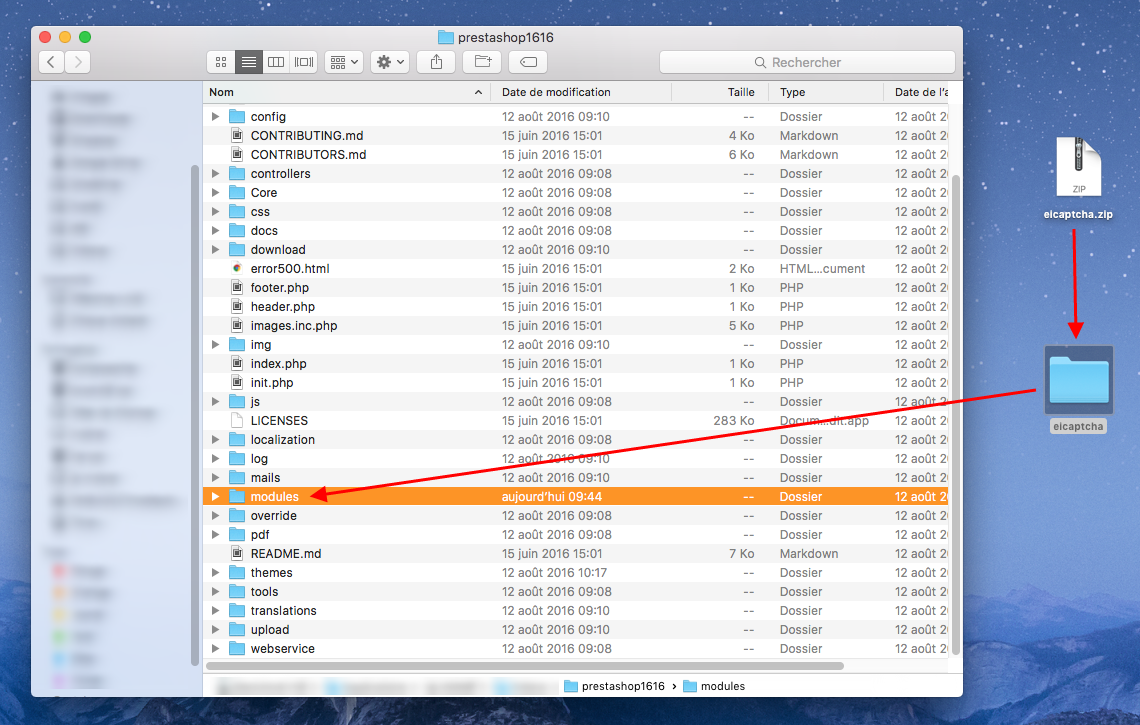The height and width of the screenshot is (725, 1140).
Task: Open the gear Action menu dropdown
Action: point(389,62)
